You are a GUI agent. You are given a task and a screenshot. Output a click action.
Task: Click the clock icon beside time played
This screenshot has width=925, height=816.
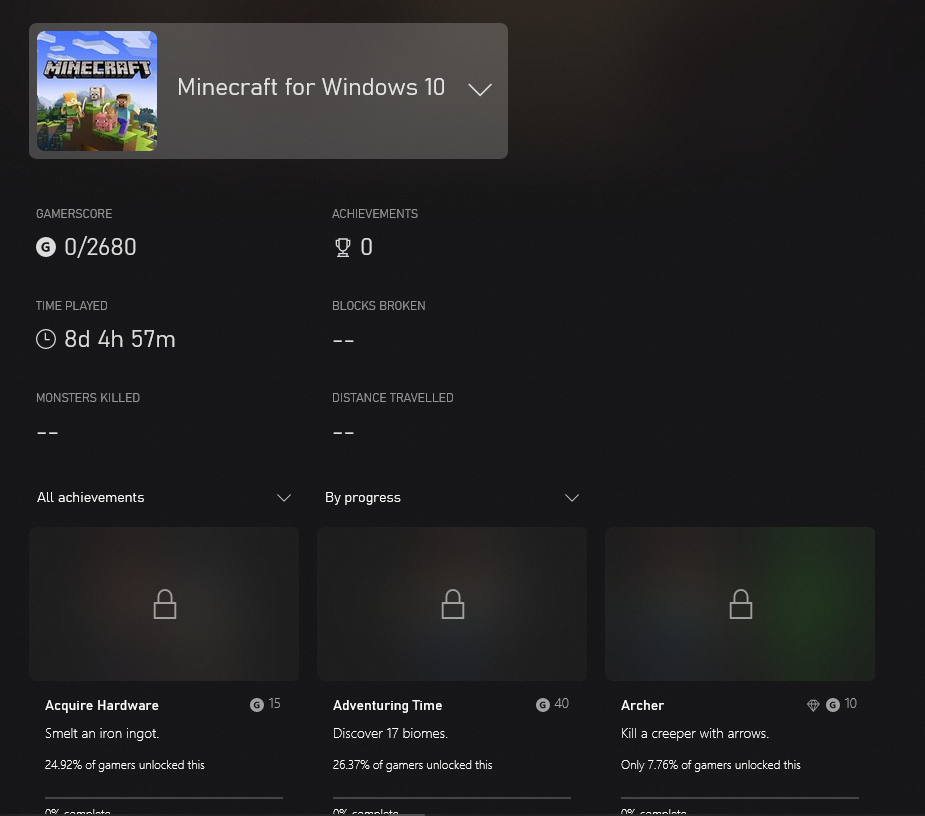(46, 339)
